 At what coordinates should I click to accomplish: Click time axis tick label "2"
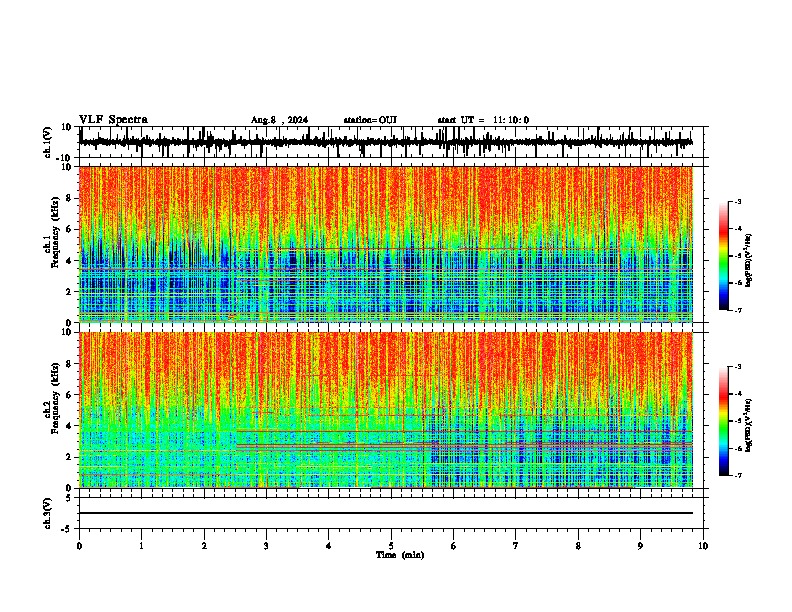(x=204, y=546)
